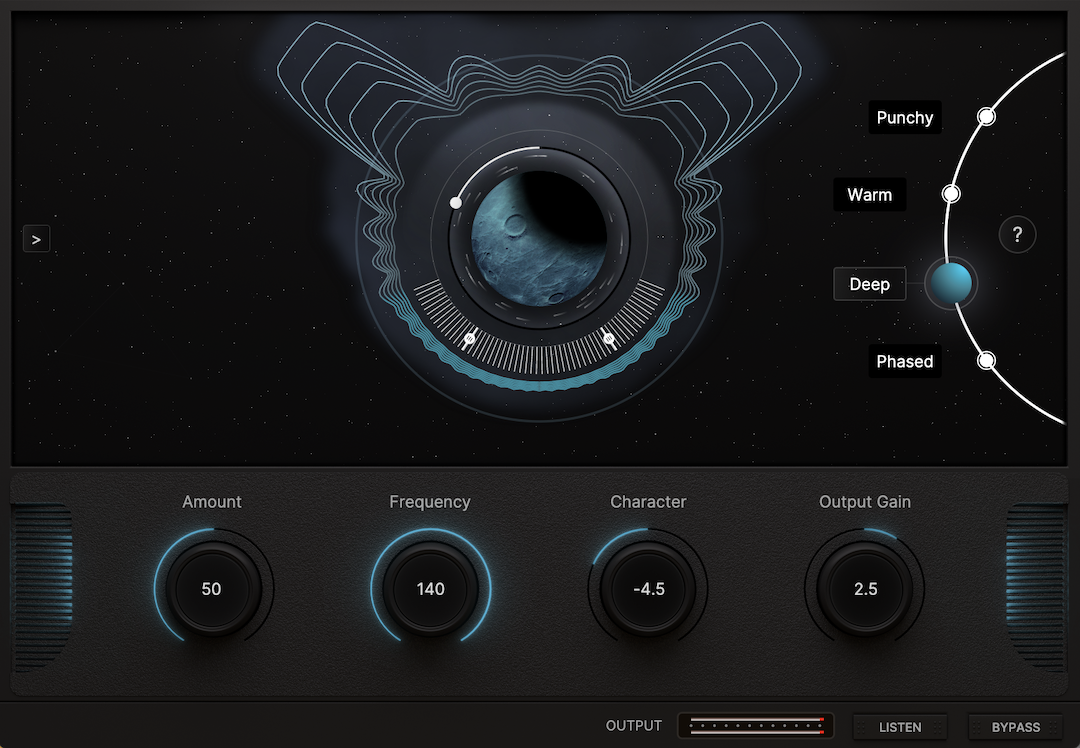Viewport: 1080px width, 748px height.
Task: Click the white position dot on the moon dial ring
Action: coord(456,202)
